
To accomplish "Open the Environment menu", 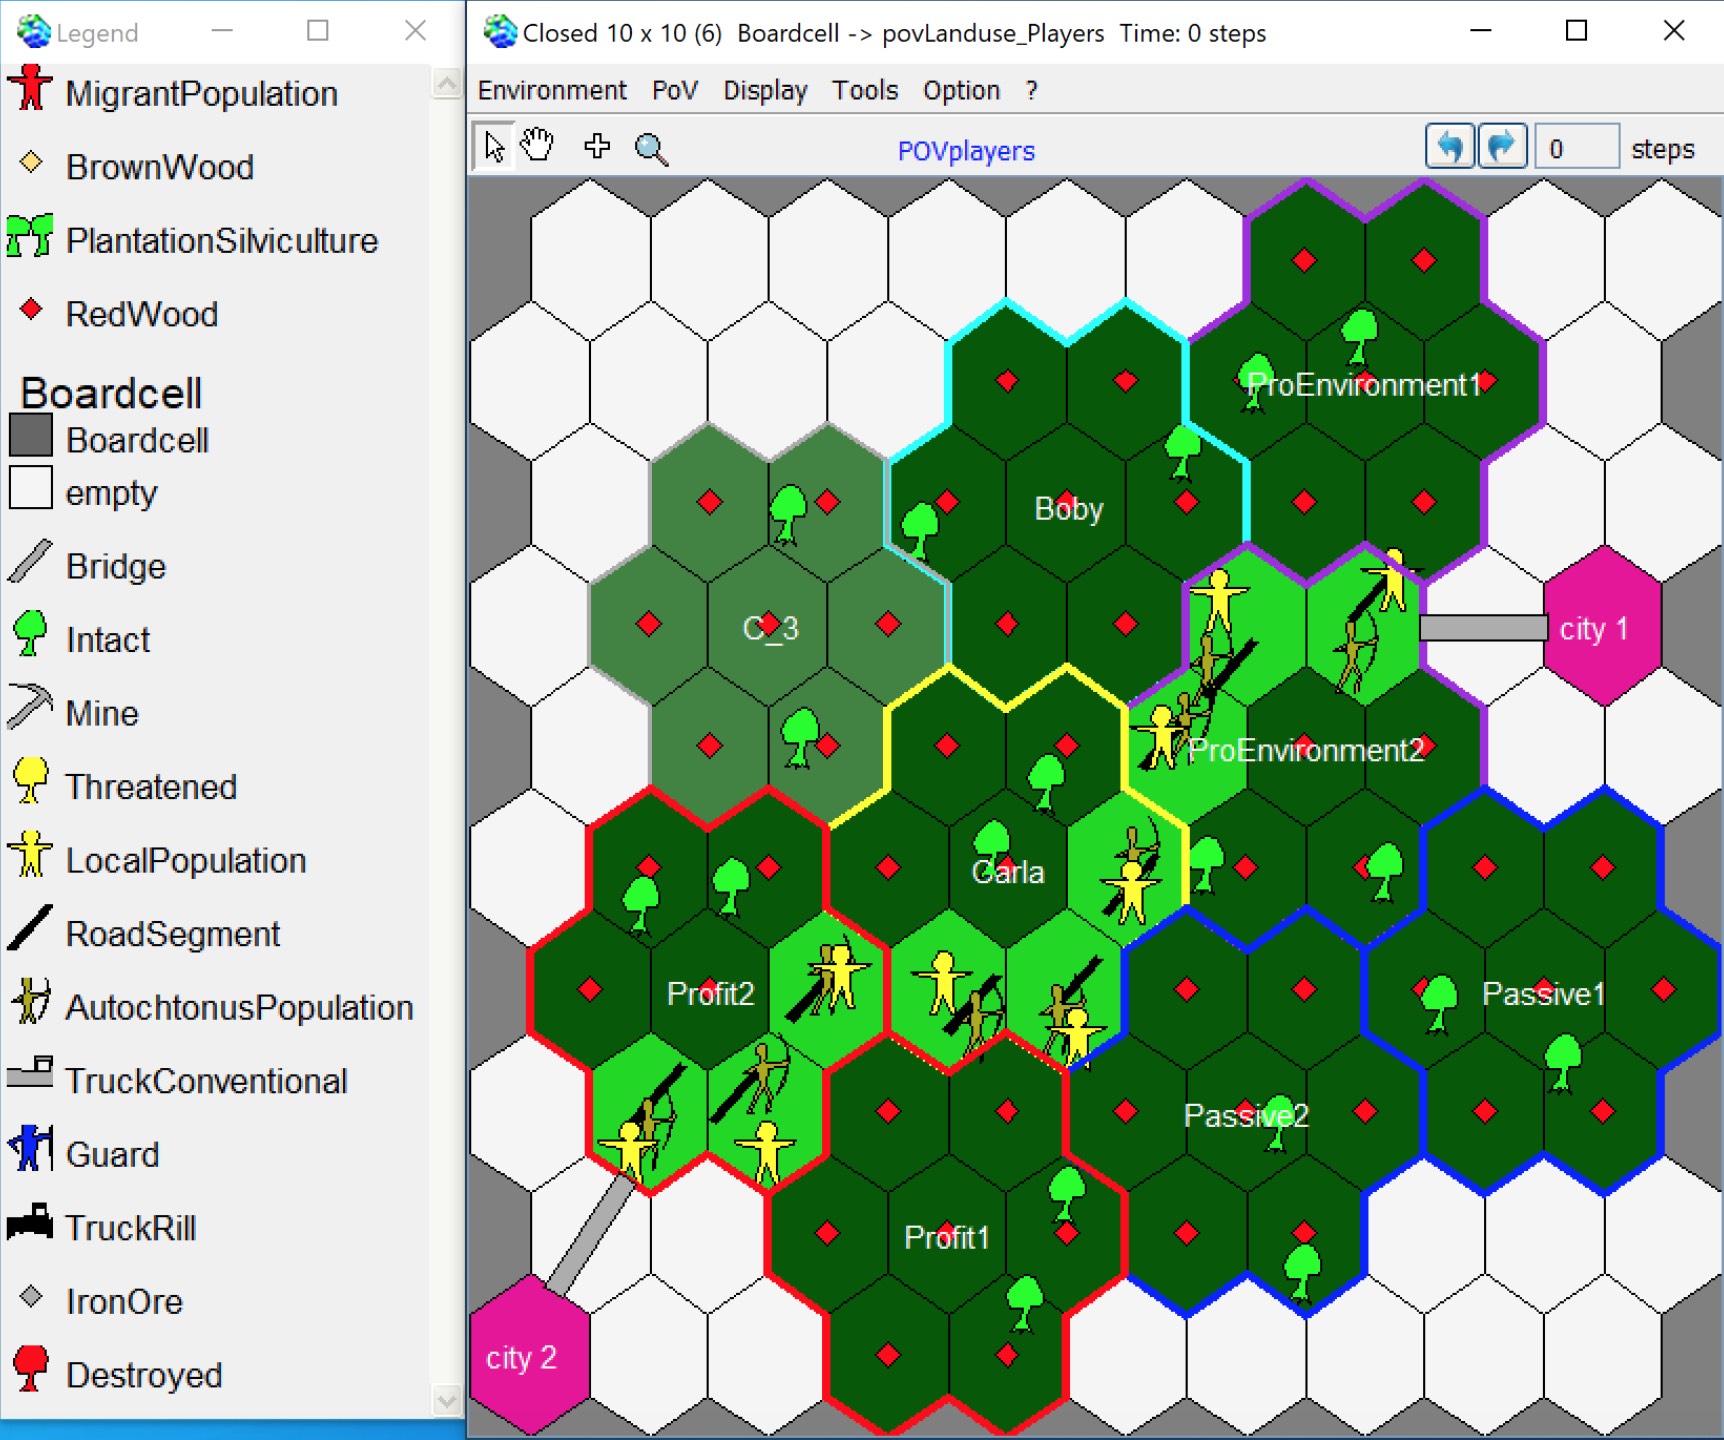I will coord(552,90).
